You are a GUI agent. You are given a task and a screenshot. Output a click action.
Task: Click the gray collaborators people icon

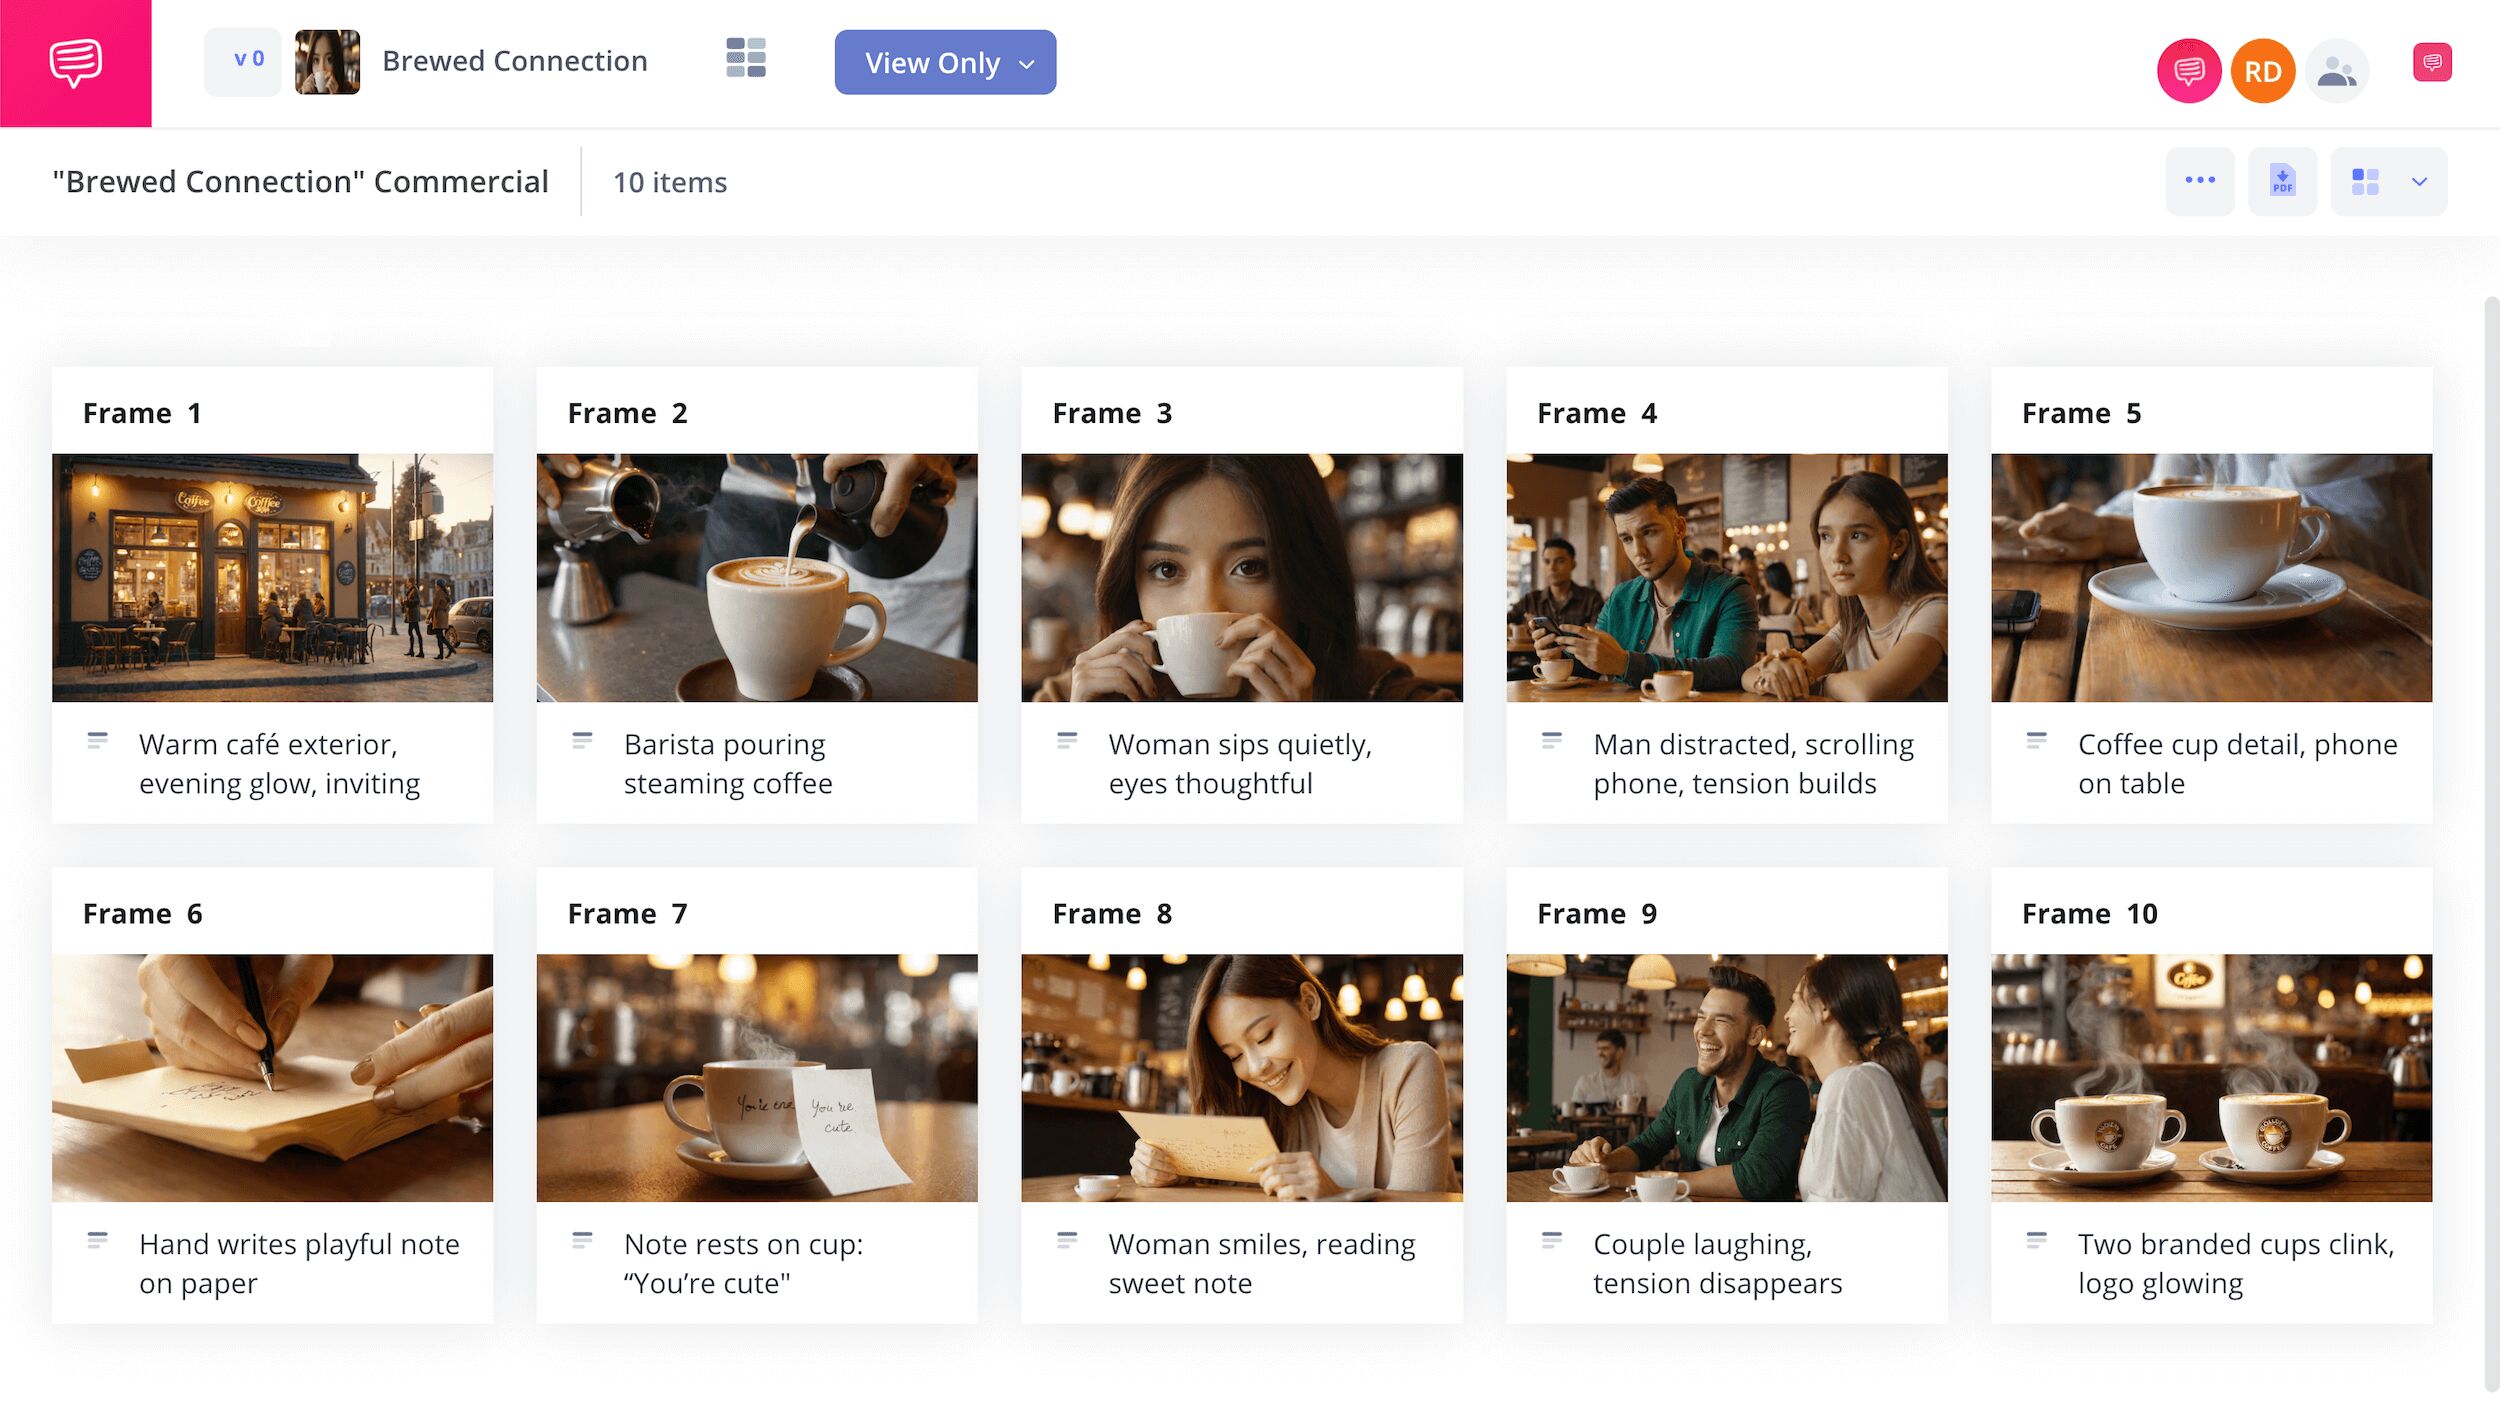tap(2336, 71)
